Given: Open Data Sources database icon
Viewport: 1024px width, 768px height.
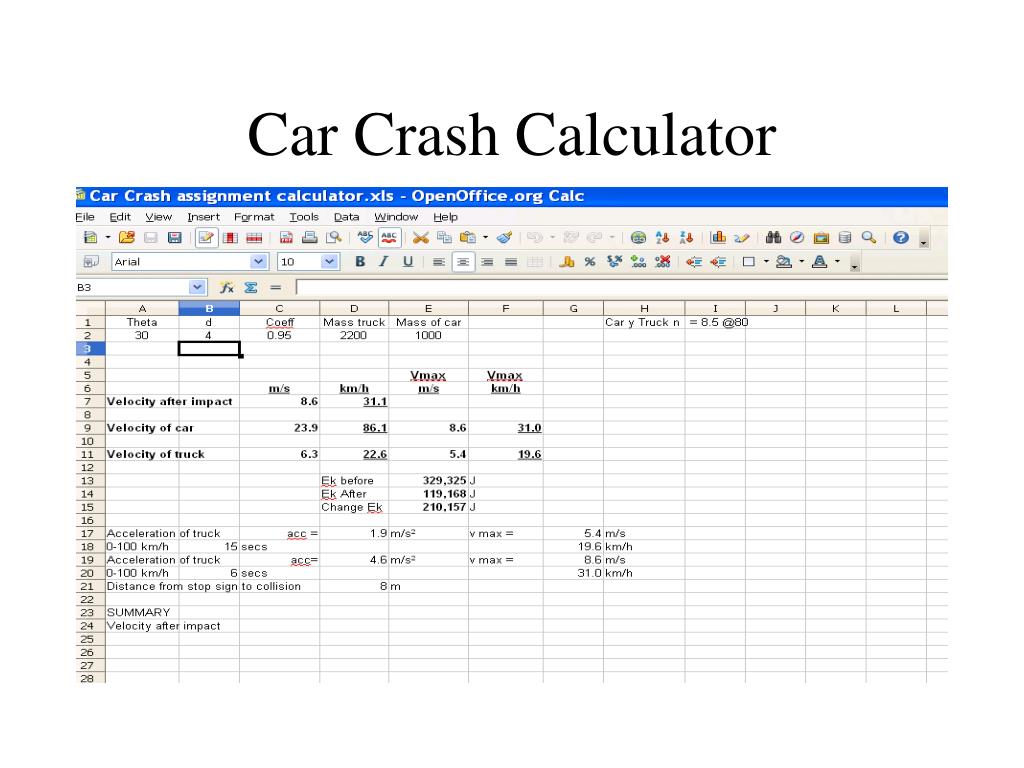Looking at the screenshot, I should (845, 238).
